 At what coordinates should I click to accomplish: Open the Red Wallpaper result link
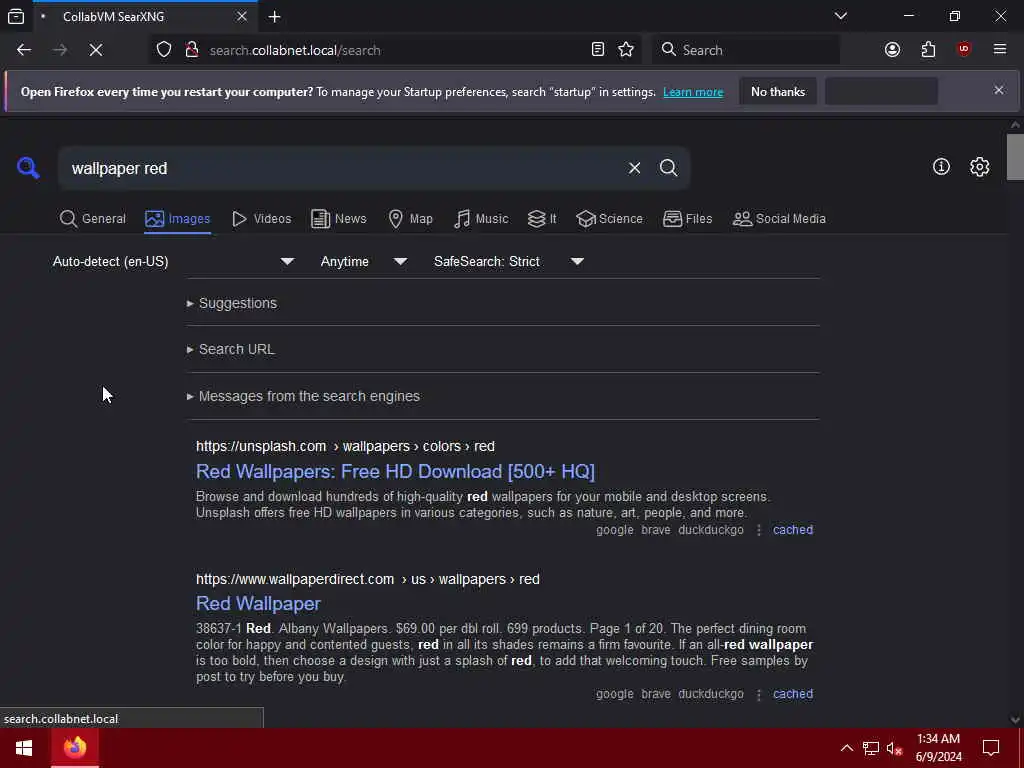pos(258,603)
